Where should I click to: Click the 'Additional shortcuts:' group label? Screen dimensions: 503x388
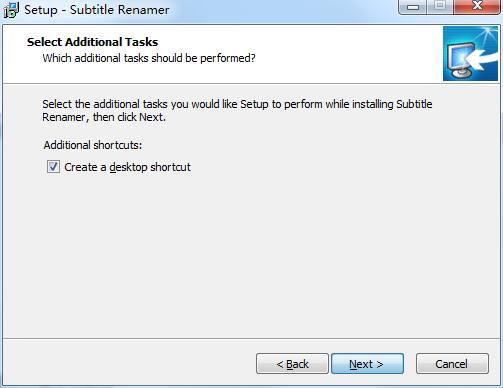tap(93, 145)
